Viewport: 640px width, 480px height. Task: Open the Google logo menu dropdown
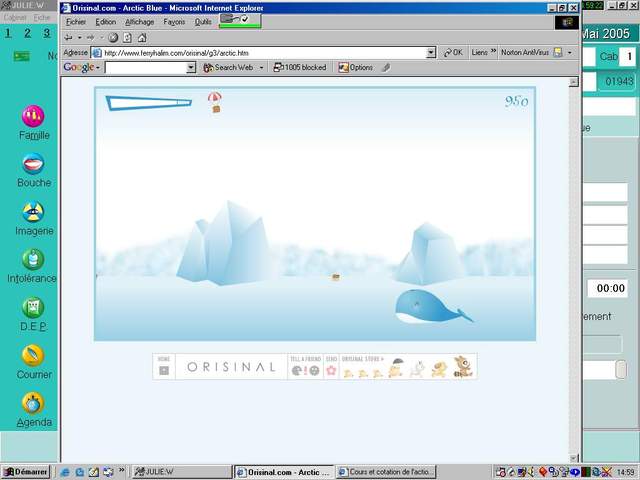pyautogui.click(x=98, y=67)
